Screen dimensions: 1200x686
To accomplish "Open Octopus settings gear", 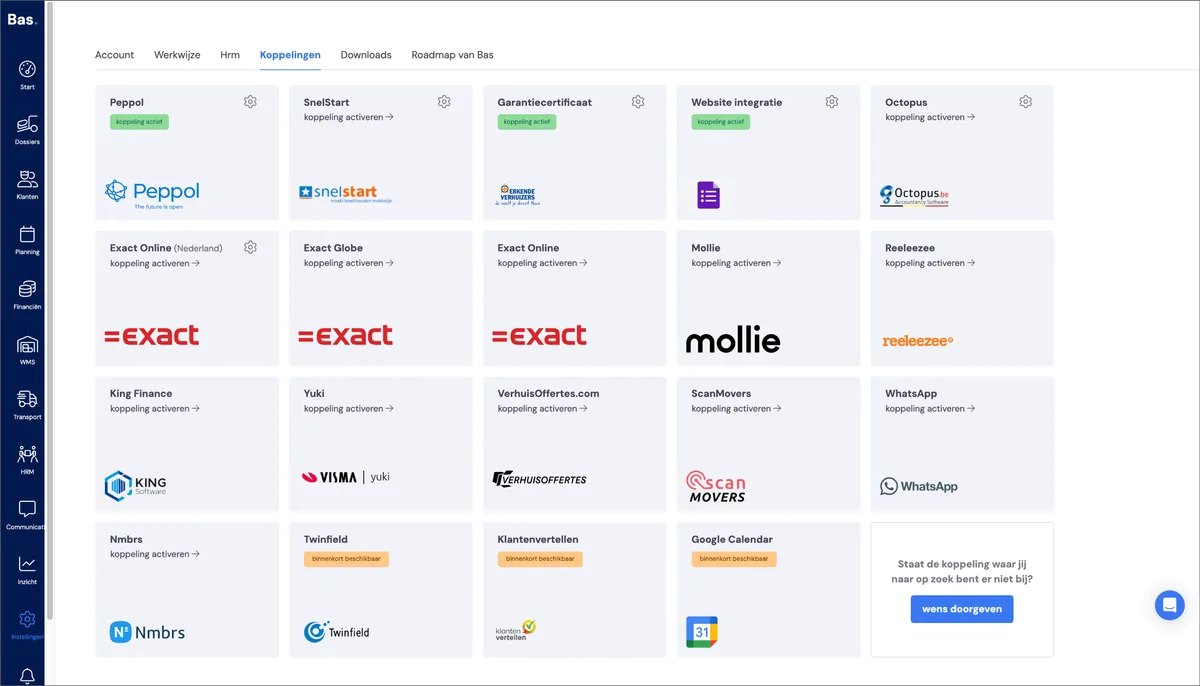I will (x=1026, y=102).
